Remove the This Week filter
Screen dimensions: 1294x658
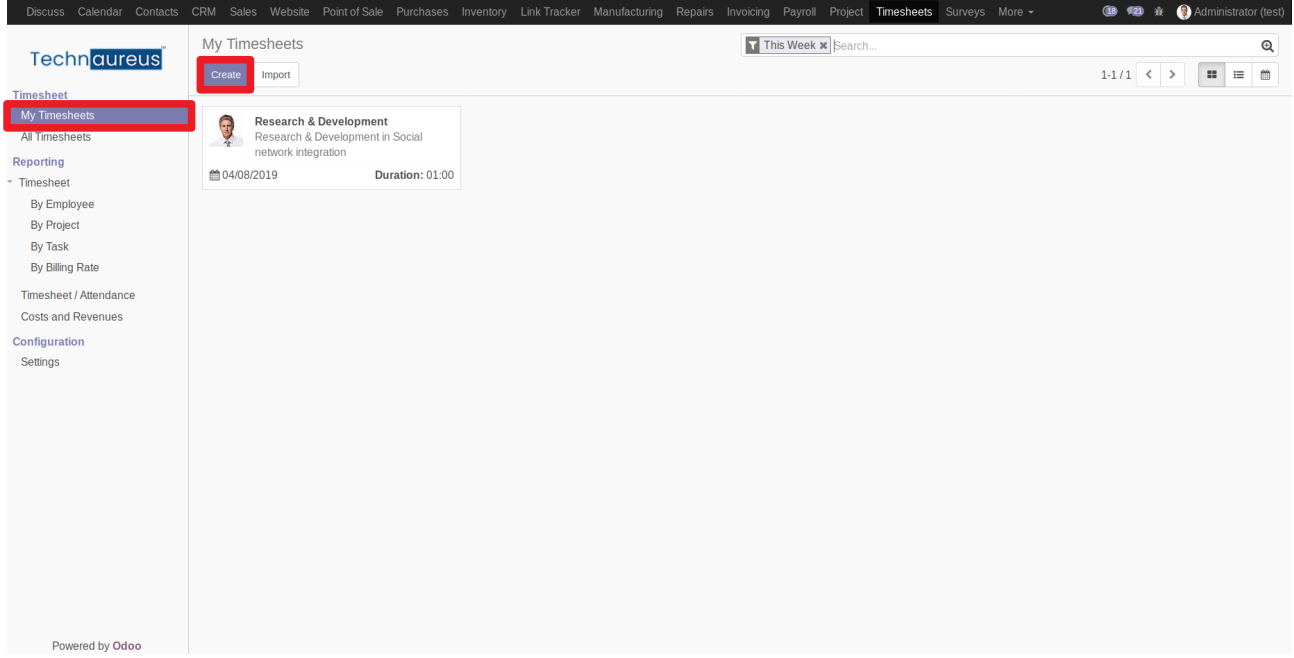coord(823,46)
